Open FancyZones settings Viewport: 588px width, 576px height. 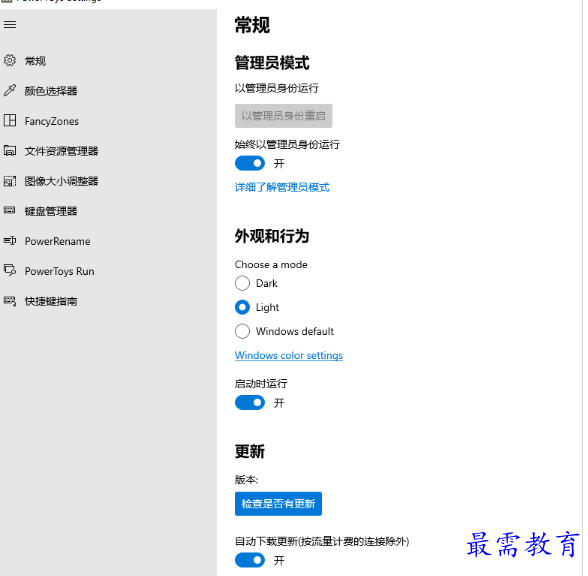[x=108, y=121]
